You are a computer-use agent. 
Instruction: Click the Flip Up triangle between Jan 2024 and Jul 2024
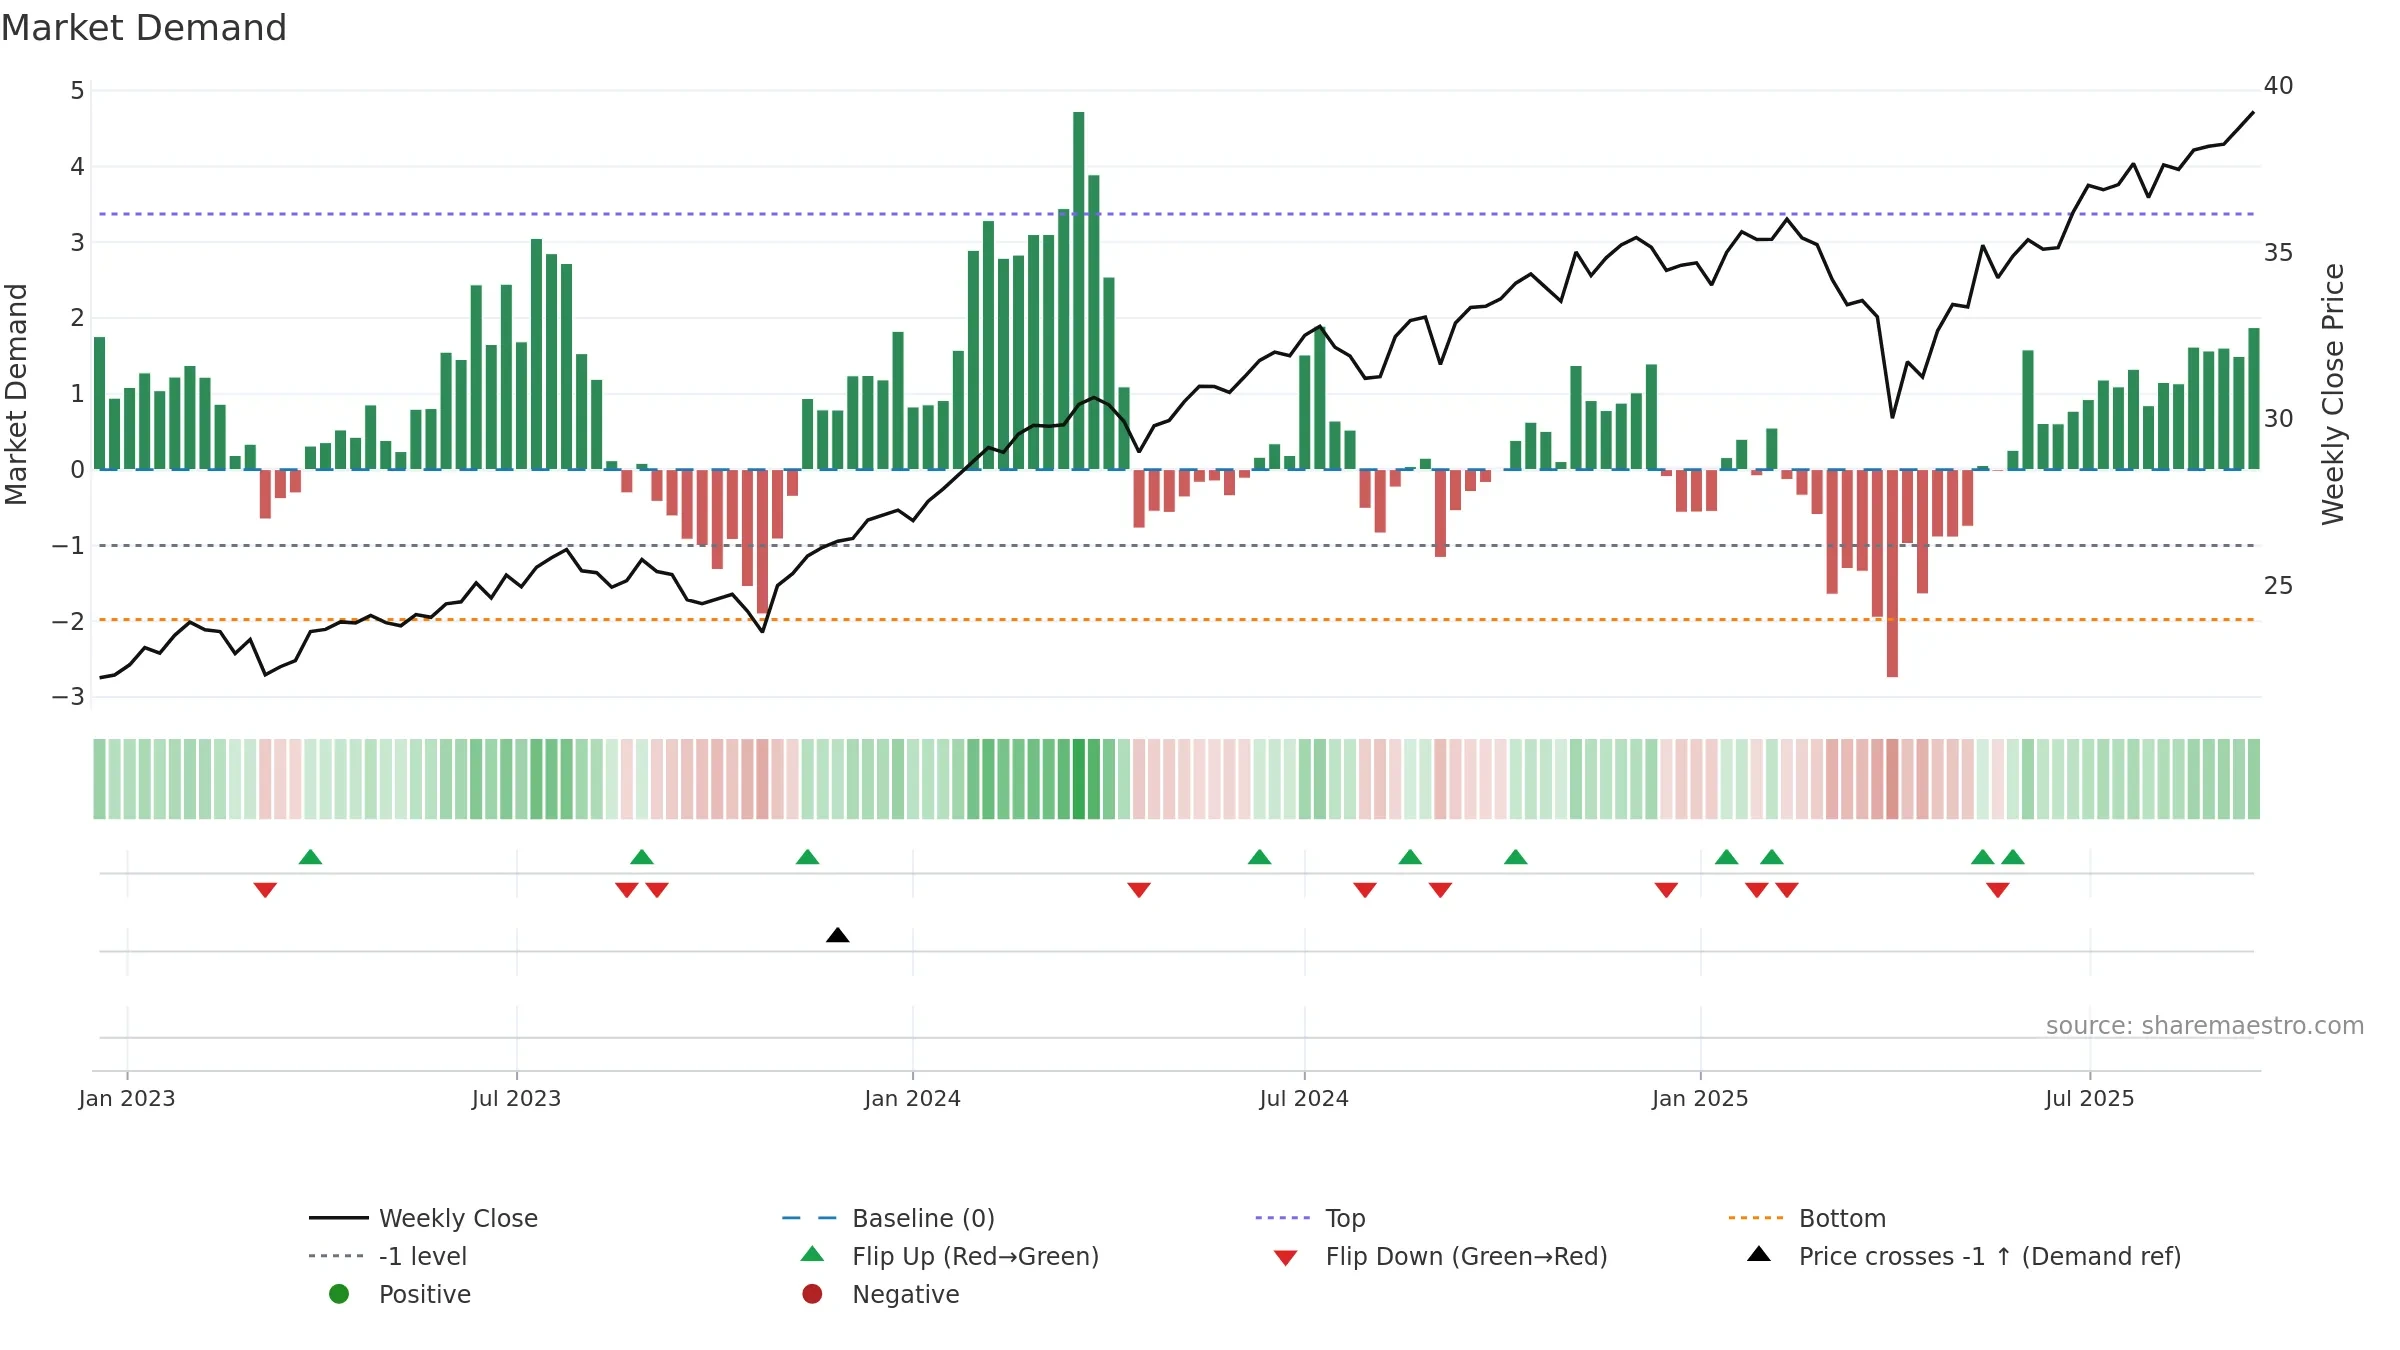[1260, 857]
